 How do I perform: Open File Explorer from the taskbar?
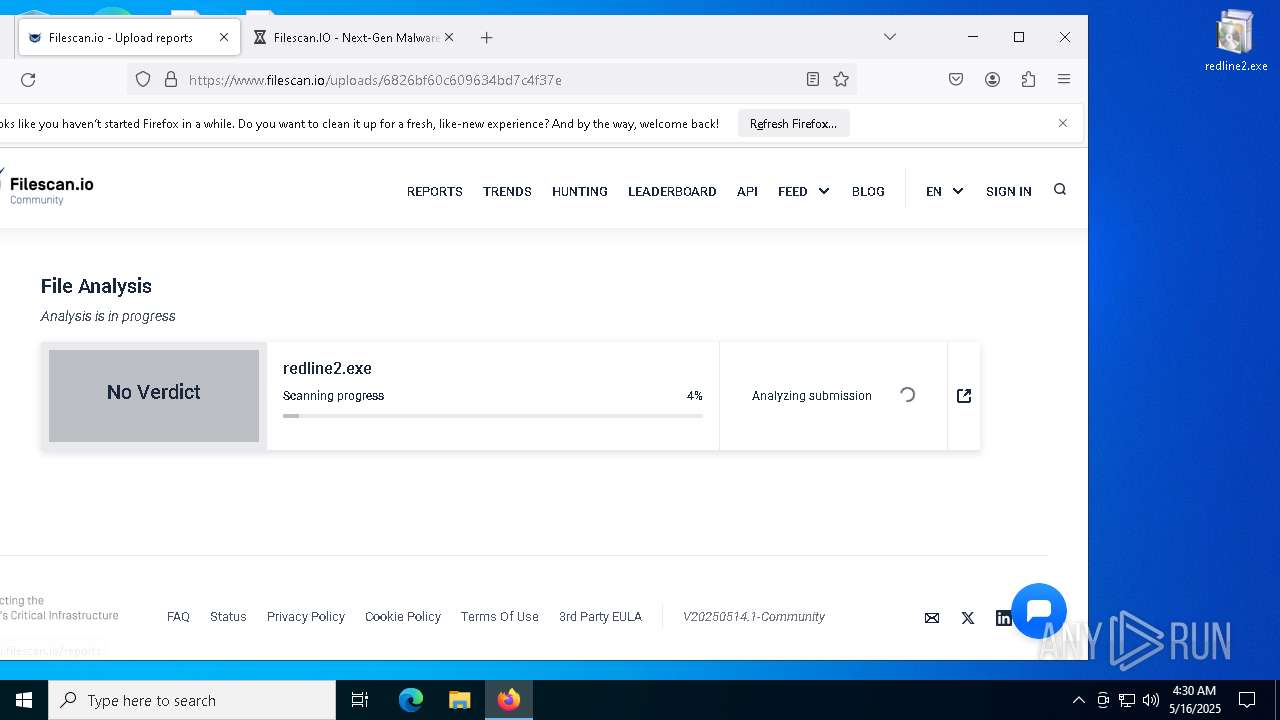tap(460, 700)
